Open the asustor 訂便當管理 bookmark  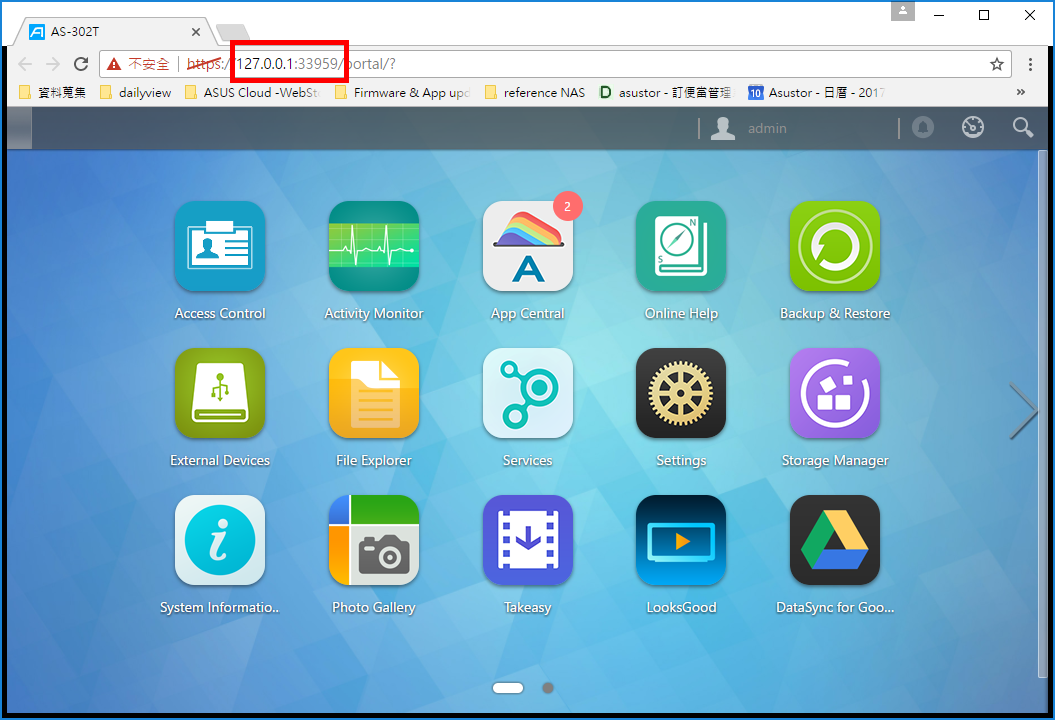pyautogui.click(x=665, y=92)
